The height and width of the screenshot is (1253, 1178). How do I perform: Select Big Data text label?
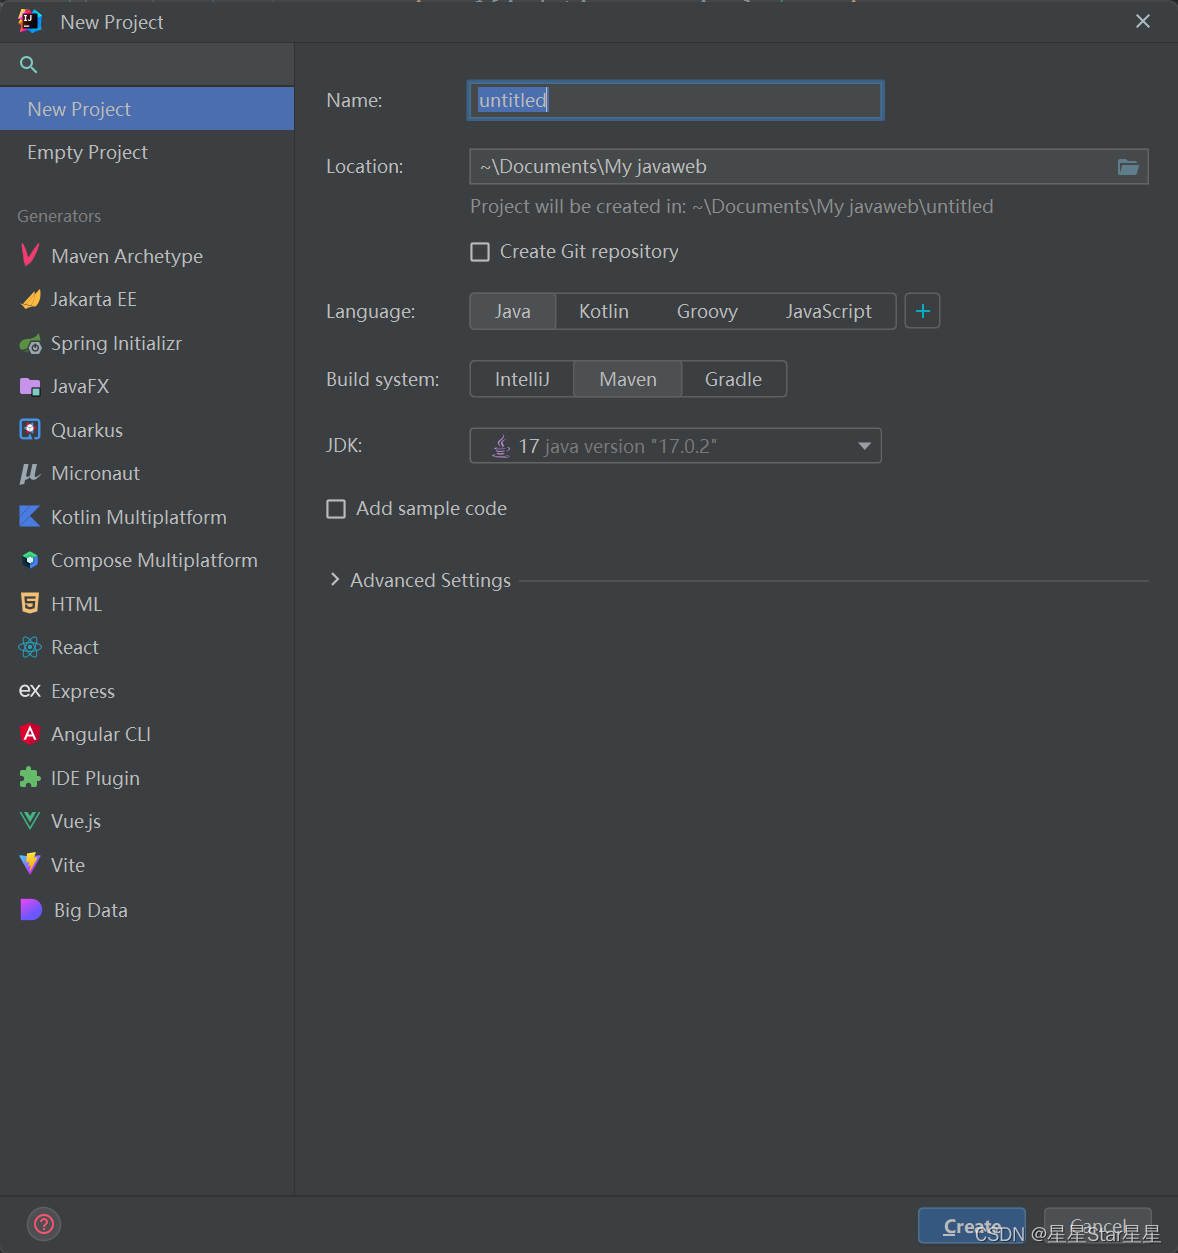coord(91,910)
